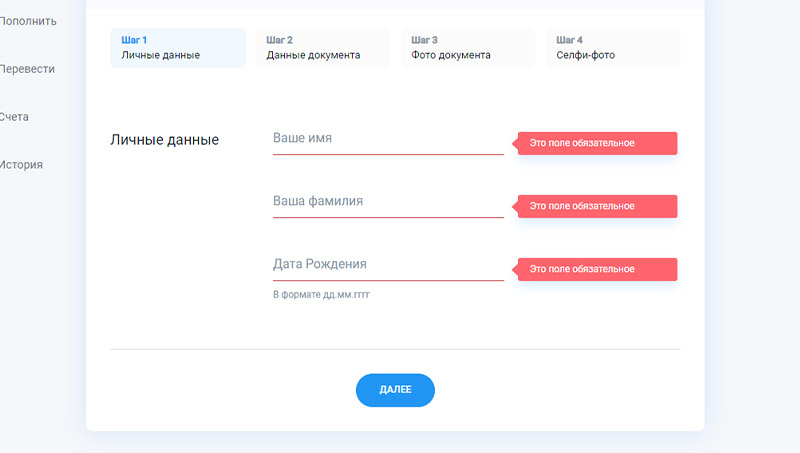Click the Личные данные section heading
The height and width of the screenshot is (453, 800).
(x=164, y=140)
